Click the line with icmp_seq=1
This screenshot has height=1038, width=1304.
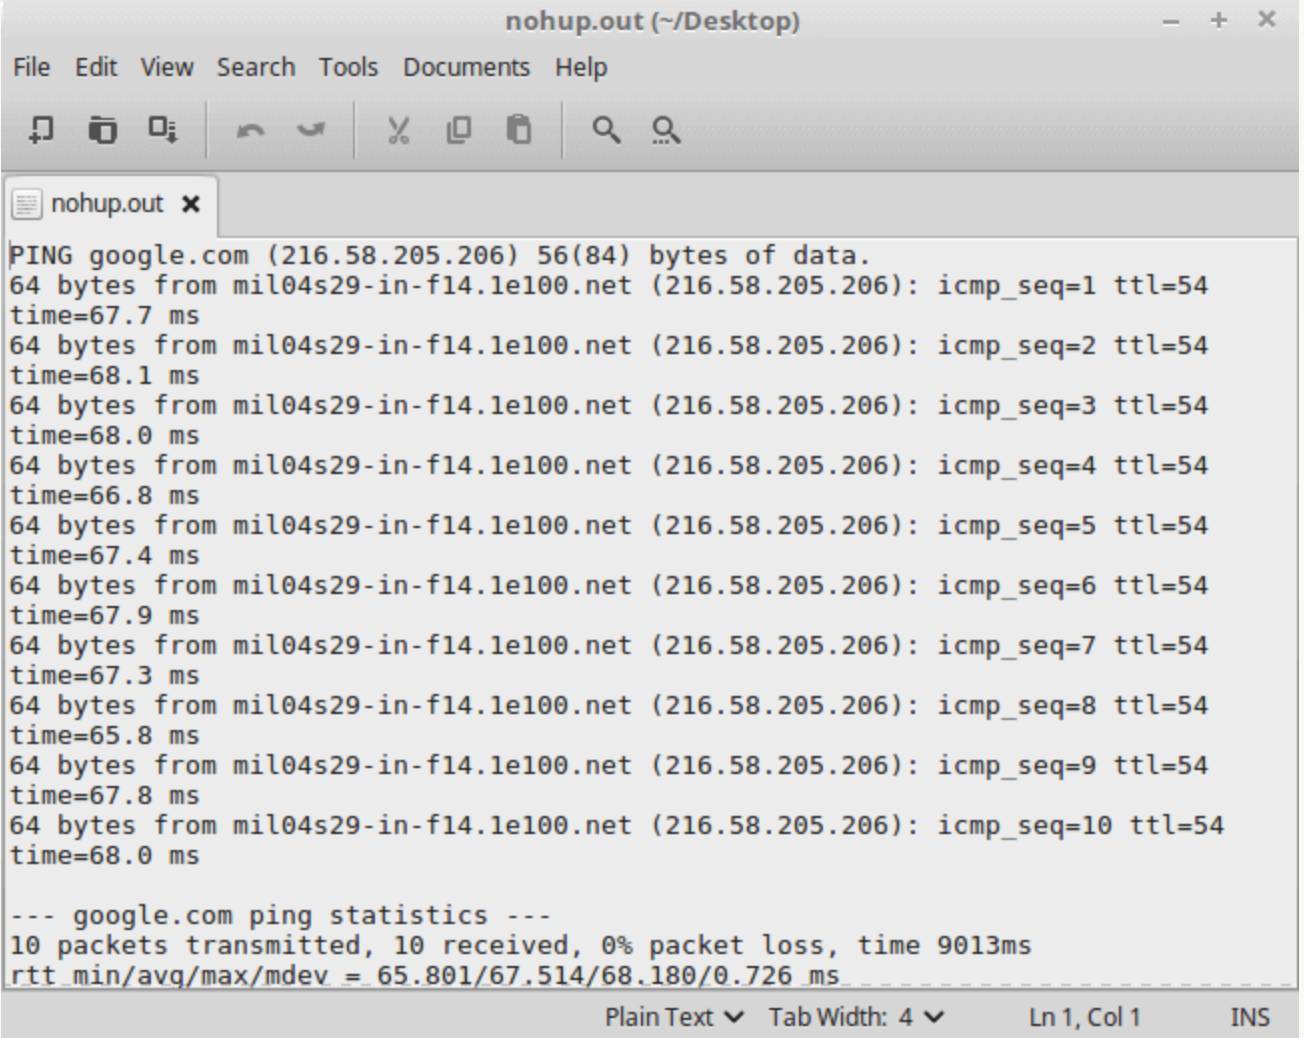pos(609,285)
